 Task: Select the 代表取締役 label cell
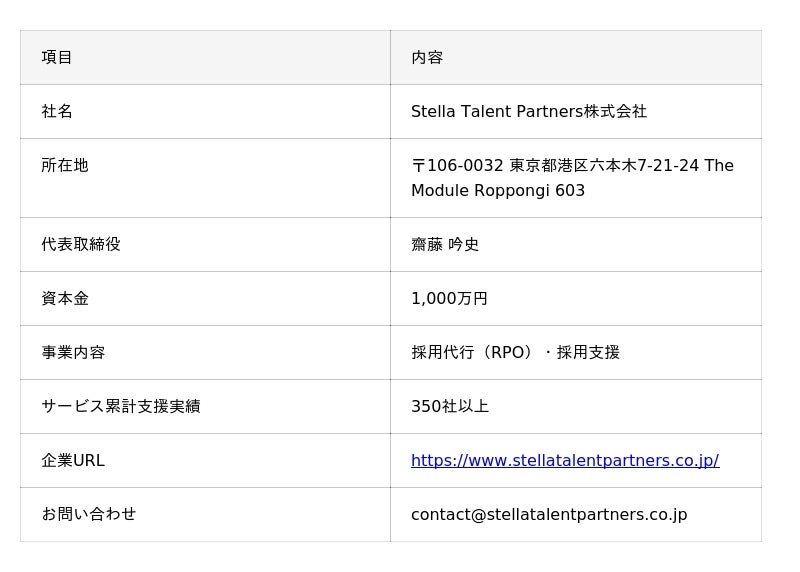[81, 244]
